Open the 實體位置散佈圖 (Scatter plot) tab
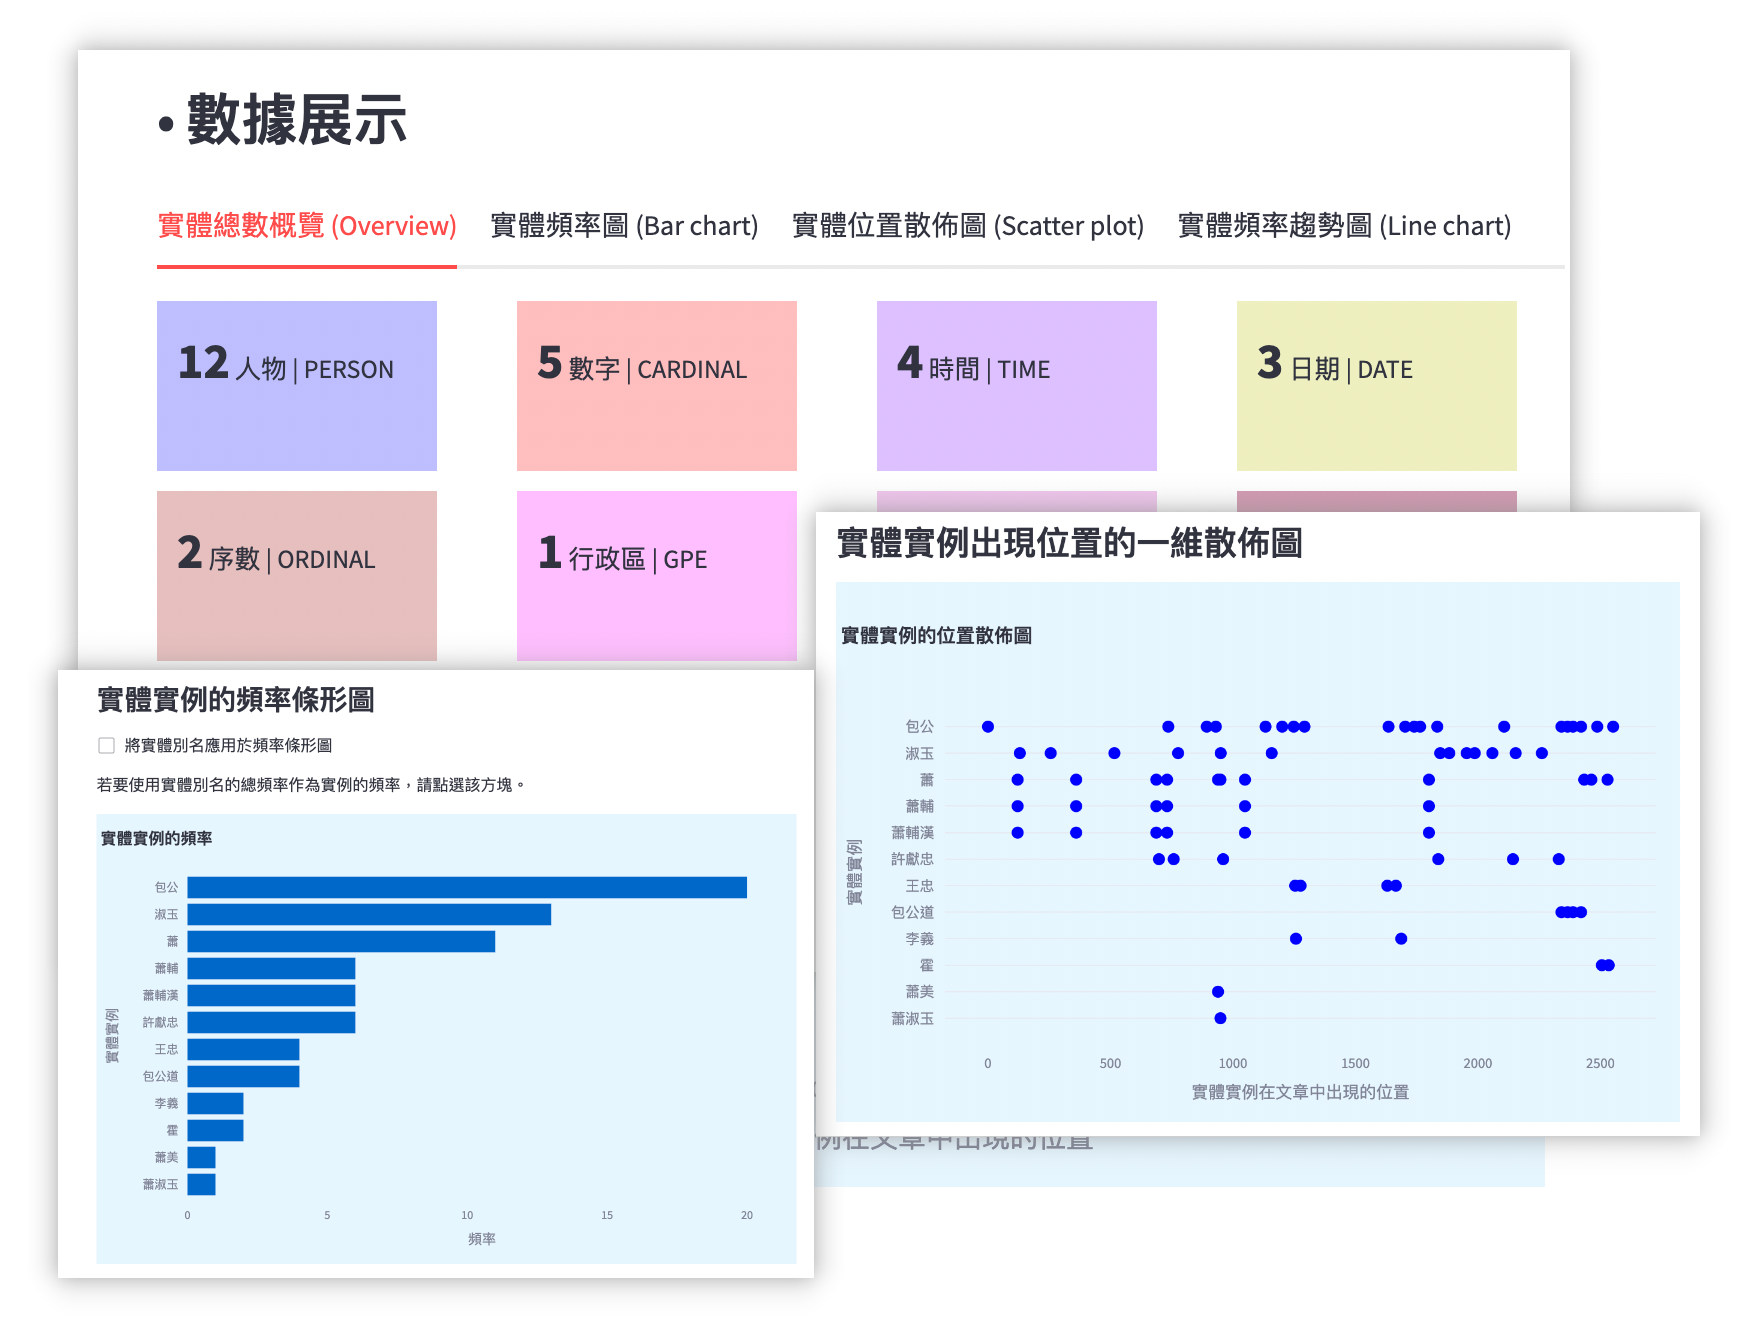Screen dimensions: 1748x1324 (x=966, y=226)
